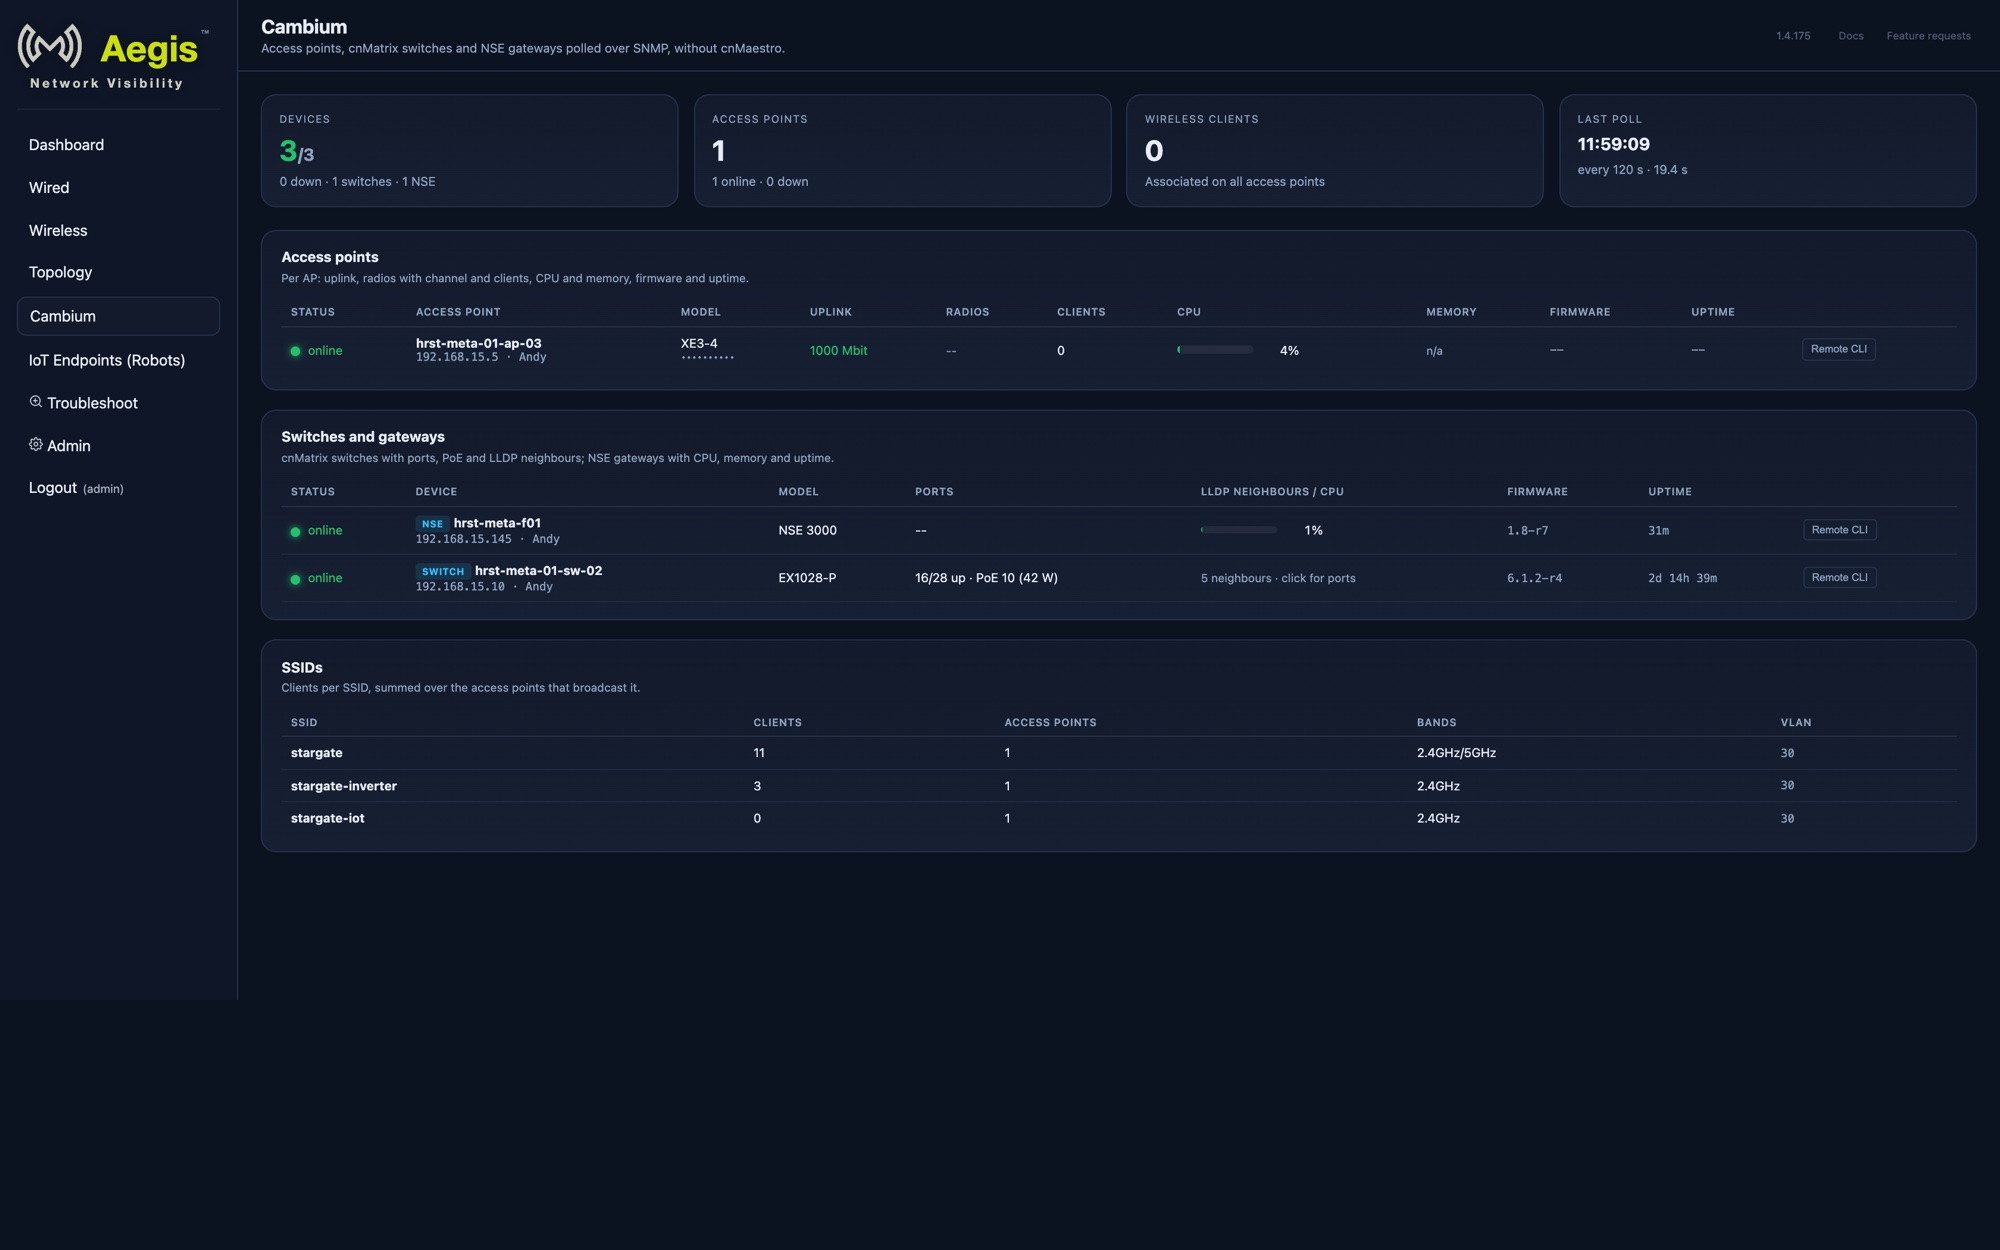Open the Wireless section
2000x1250 pixels.
[58, 231]
